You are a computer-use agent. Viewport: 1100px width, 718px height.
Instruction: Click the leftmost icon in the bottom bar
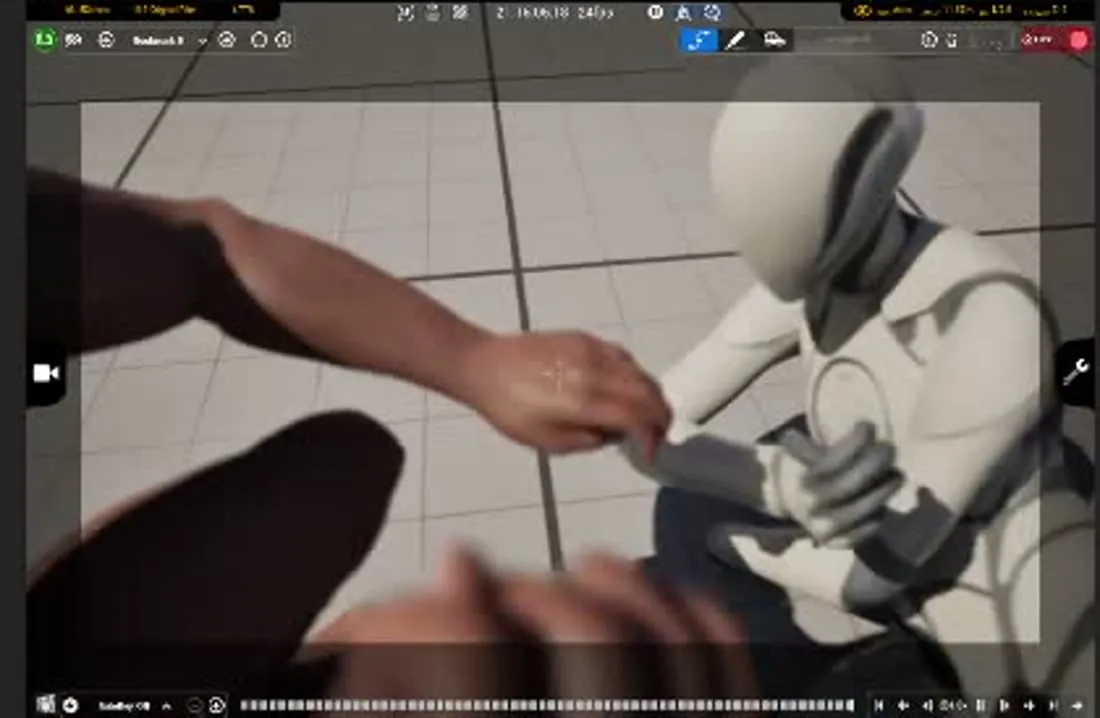pyautogui.click(x=46, y=704)
